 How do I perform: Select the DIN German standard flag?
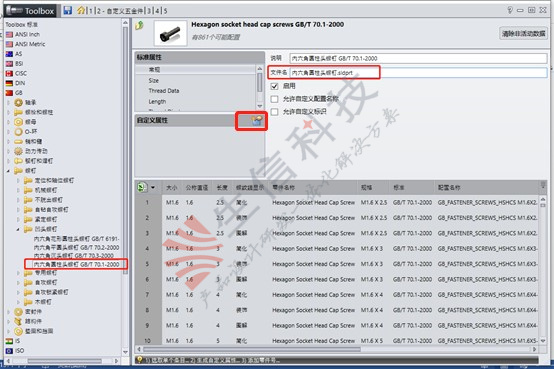point(10,83)
